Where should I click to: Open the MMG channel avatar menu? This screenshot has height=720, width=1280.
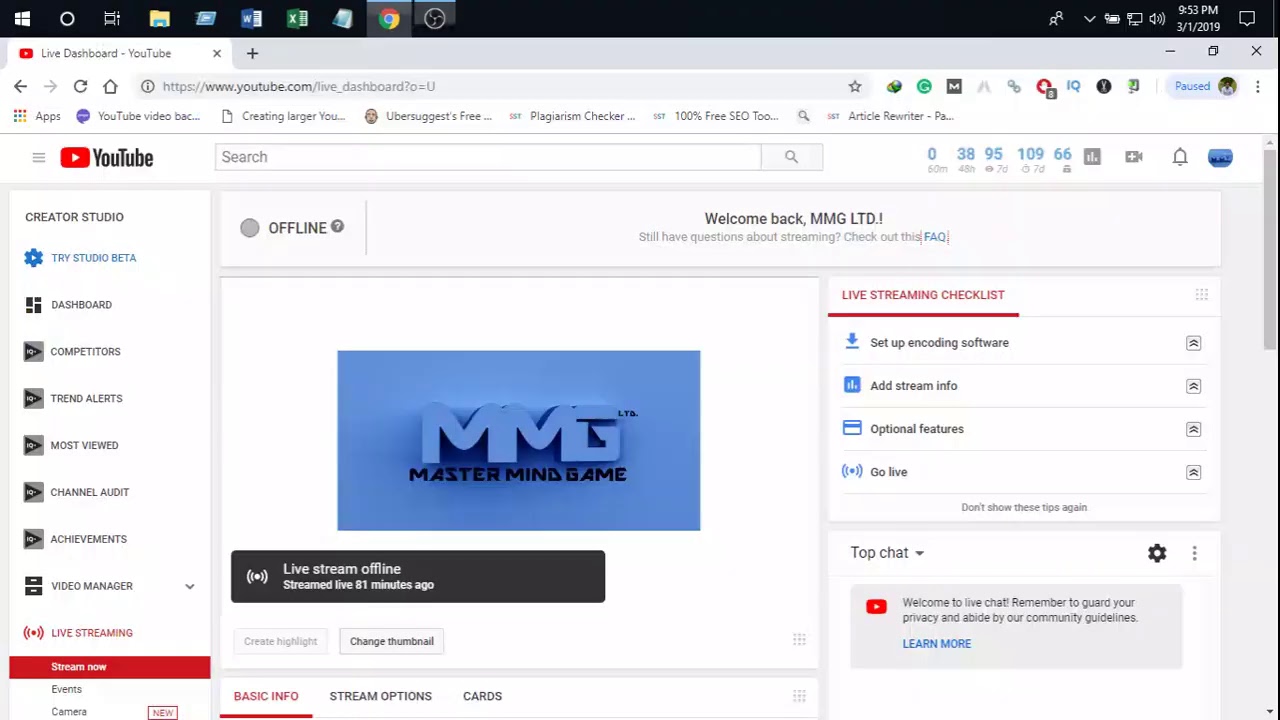pos(1220,157)
